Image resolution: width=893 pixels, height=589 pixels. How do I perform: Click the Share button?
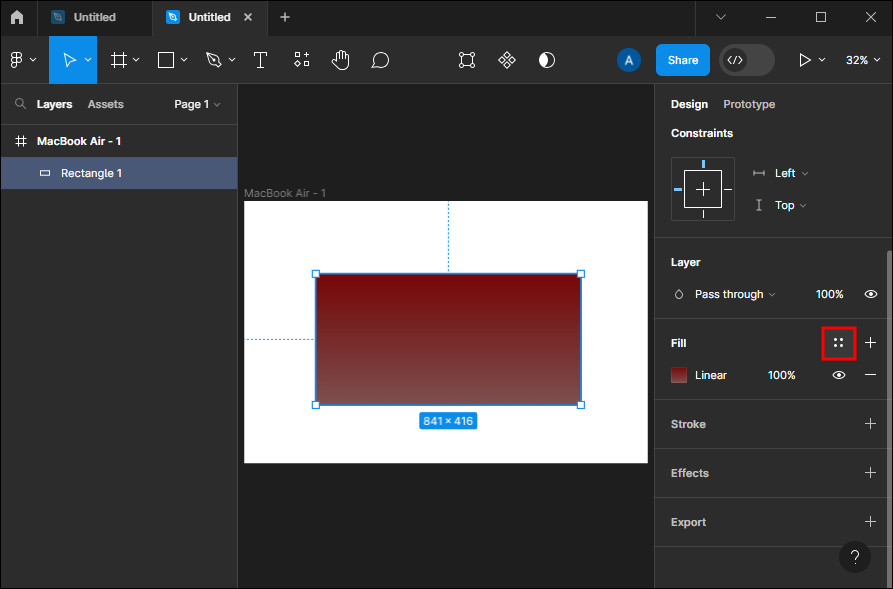point(683,60)
